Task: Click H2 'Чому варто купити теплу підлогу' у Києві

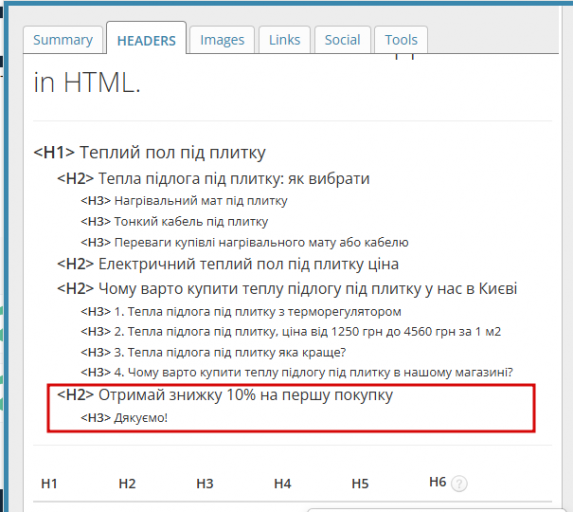Action: [x=287, y=289]
